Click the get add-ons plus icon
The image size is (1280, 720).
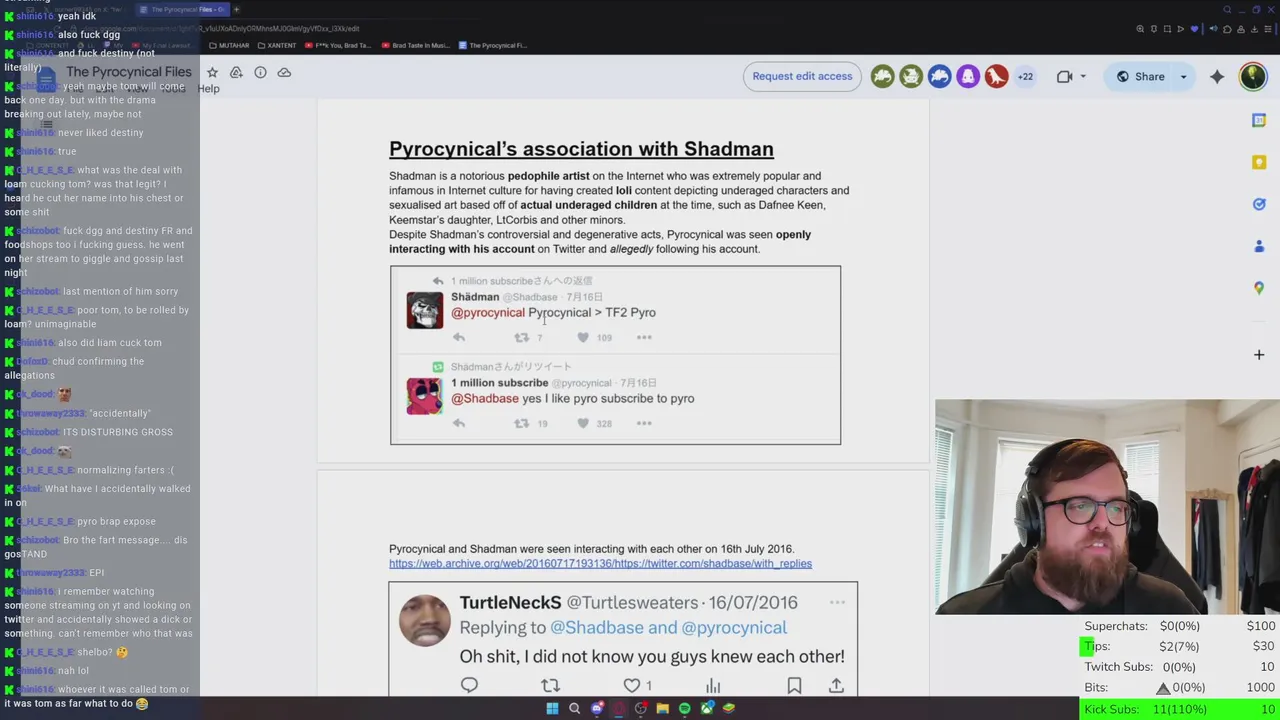pyautogui.click(x=1259, y=354)
